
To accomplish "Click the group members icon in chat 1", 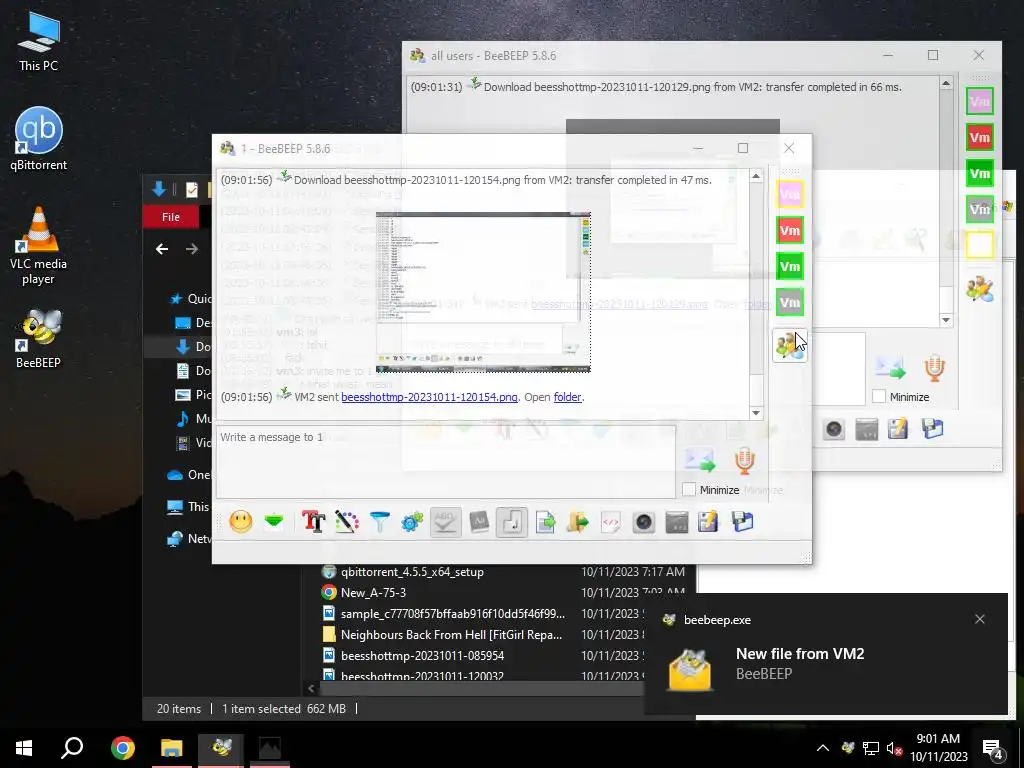I will [x=789, y=345].
